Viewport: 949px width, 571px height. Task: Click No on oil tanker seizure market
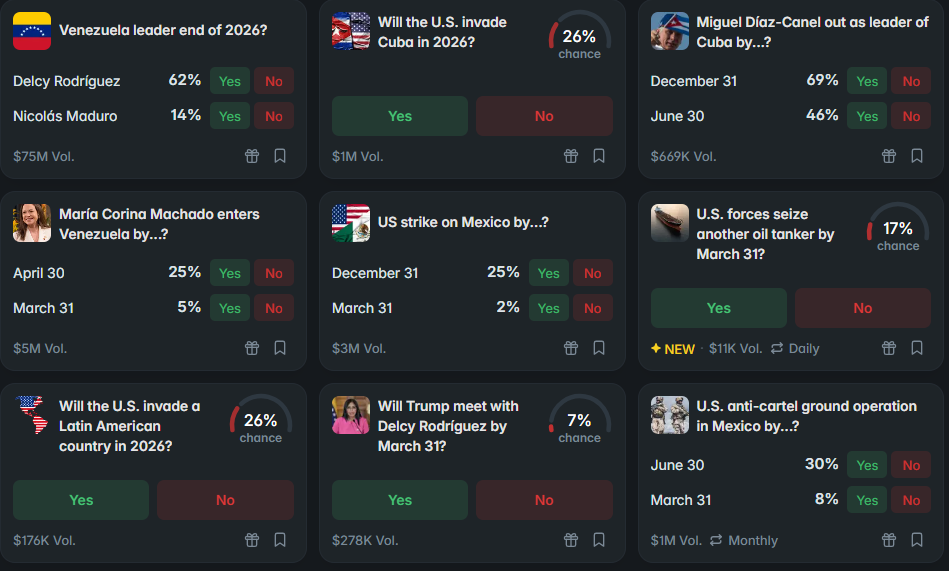pos(863,308)
